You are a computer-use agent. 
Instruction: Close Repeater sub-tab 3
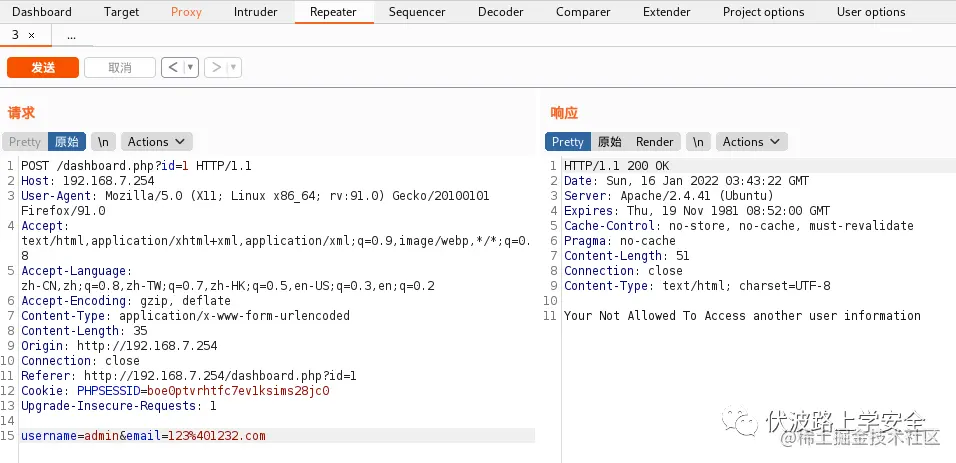coord(32,36)
